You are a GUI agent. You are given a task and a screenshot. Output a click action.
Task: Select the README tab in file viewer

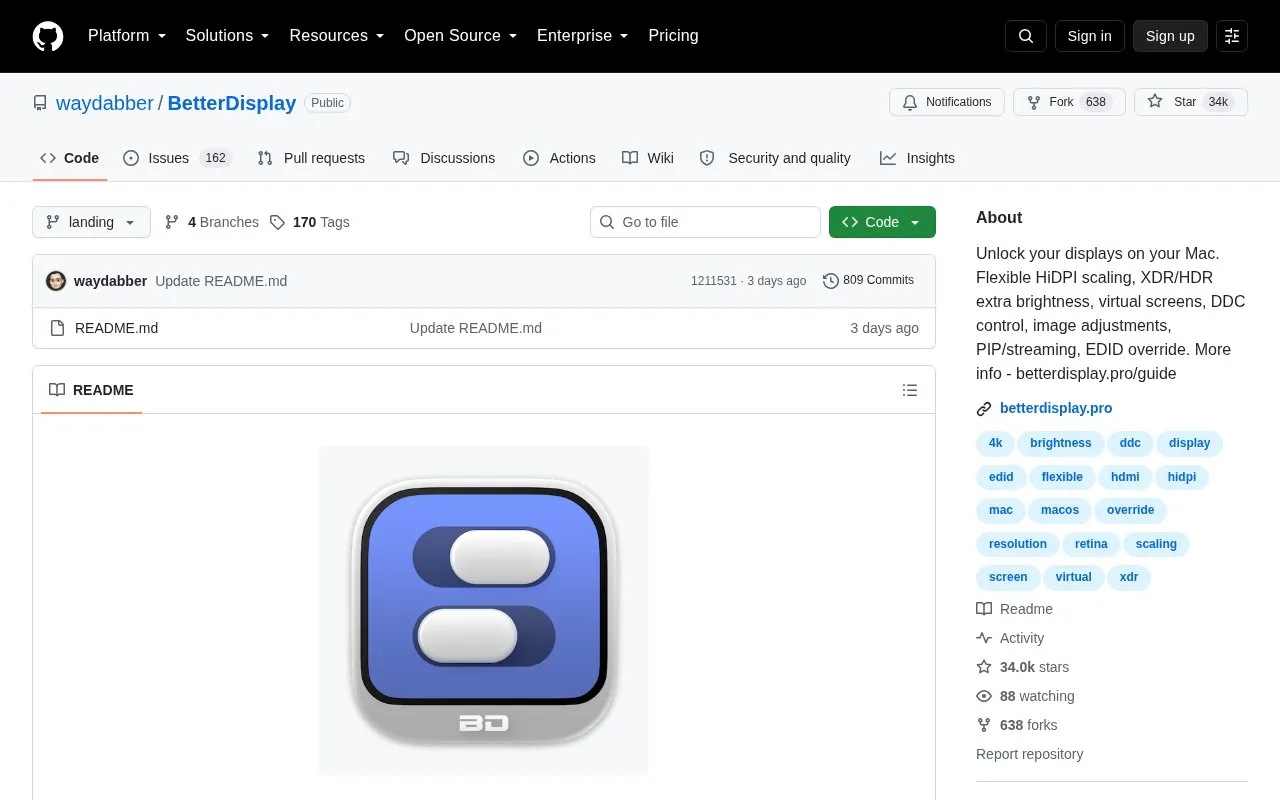coord(91,390)
